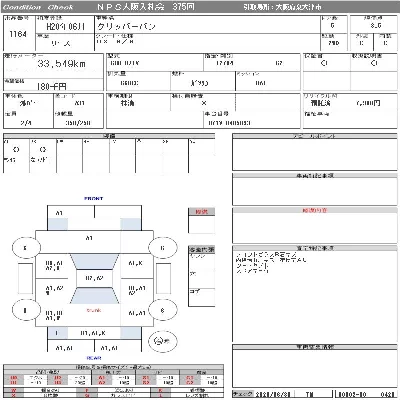
Task: Select the red trunk label in the diagram
Action: [94, 310]
